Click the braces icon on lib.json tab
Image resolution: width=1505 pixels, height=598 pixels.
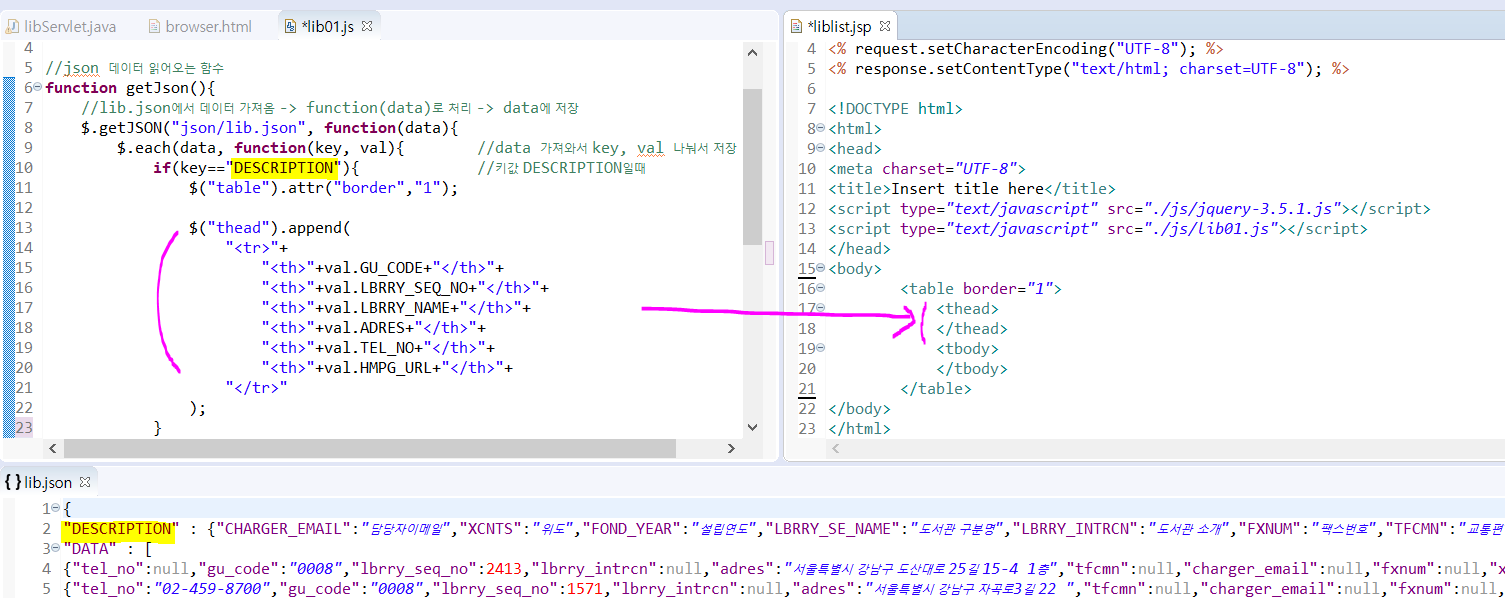[x=12, y=482]
